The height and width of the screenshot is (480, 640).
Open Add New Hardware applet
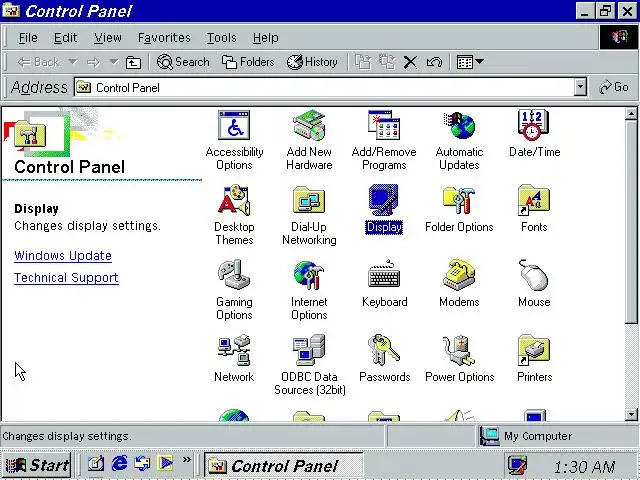309,140
